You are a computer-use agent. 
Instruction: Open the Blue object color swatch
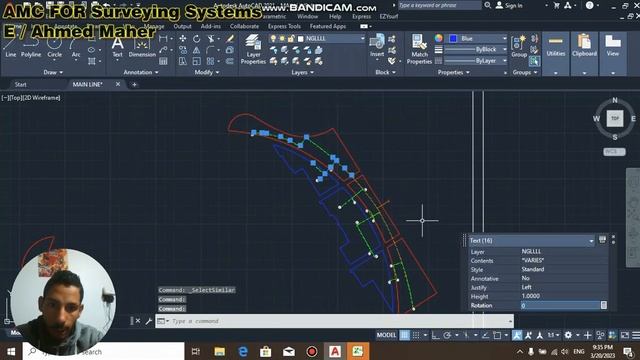(453, 38)
